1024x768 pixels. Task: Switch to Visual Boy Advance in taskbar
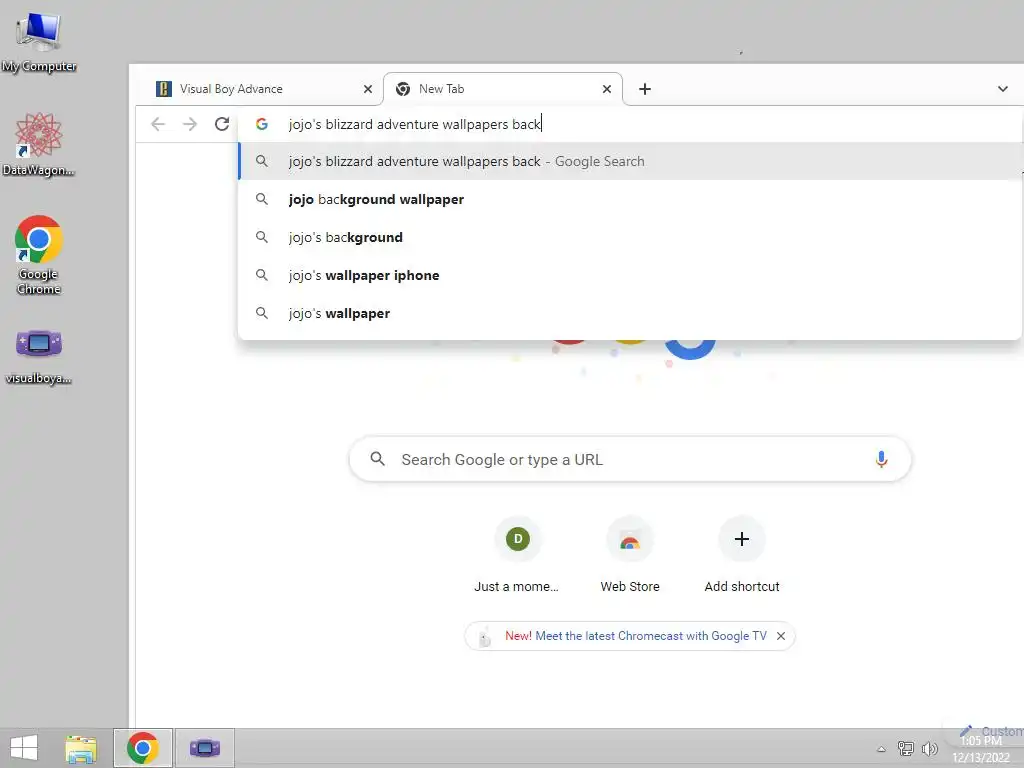click(x=204, y=748)
